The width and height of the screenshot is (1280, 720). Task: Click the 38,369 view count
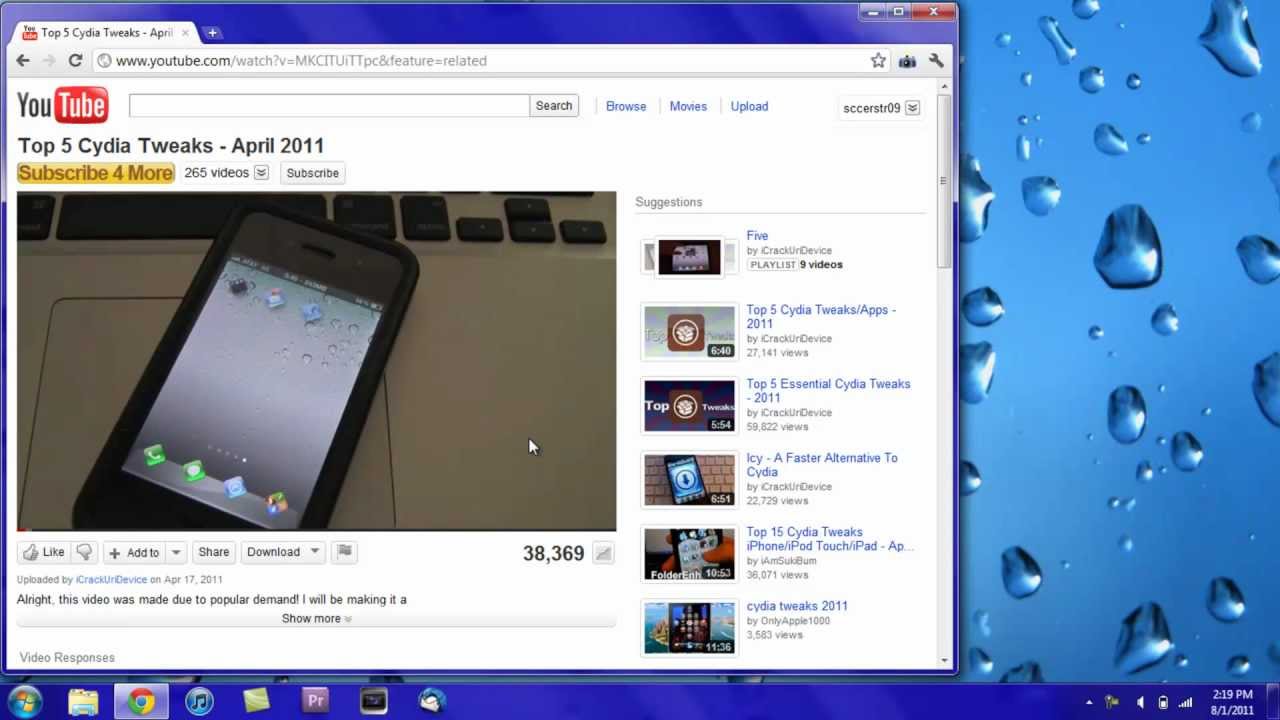tap(553, 553)
